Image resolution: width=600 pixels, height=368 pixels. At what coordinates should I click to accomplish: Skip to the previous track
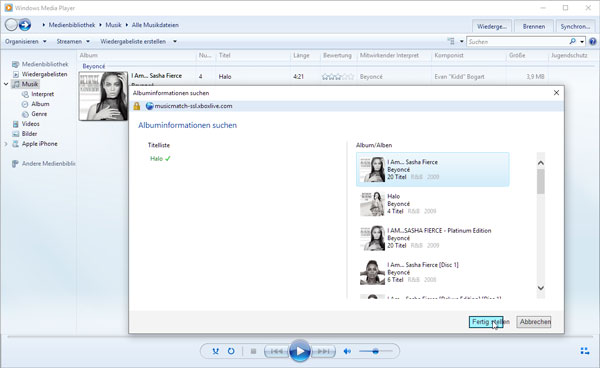[x=276, y=351]
